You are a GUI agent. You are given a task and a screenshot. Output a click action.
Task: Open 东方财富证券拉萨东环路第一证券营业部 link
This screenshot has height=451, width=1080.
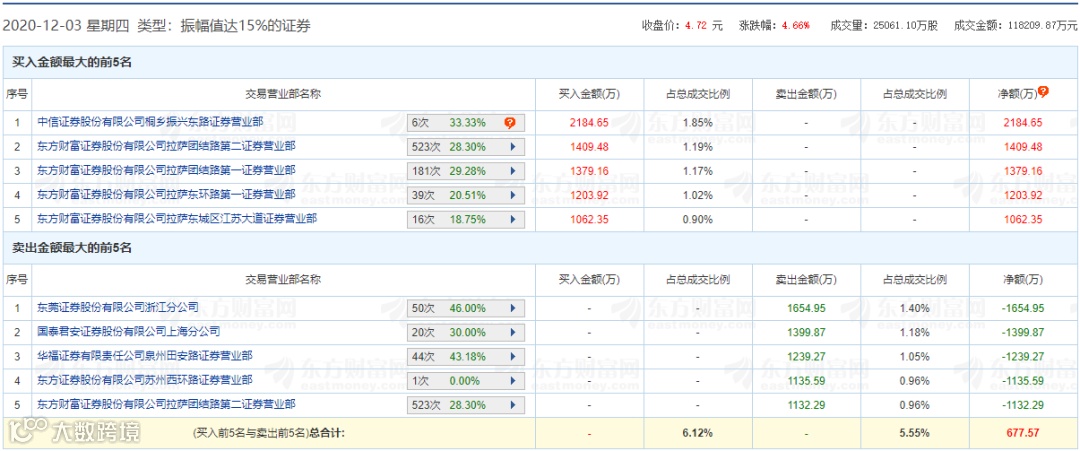tap(167, 195)
